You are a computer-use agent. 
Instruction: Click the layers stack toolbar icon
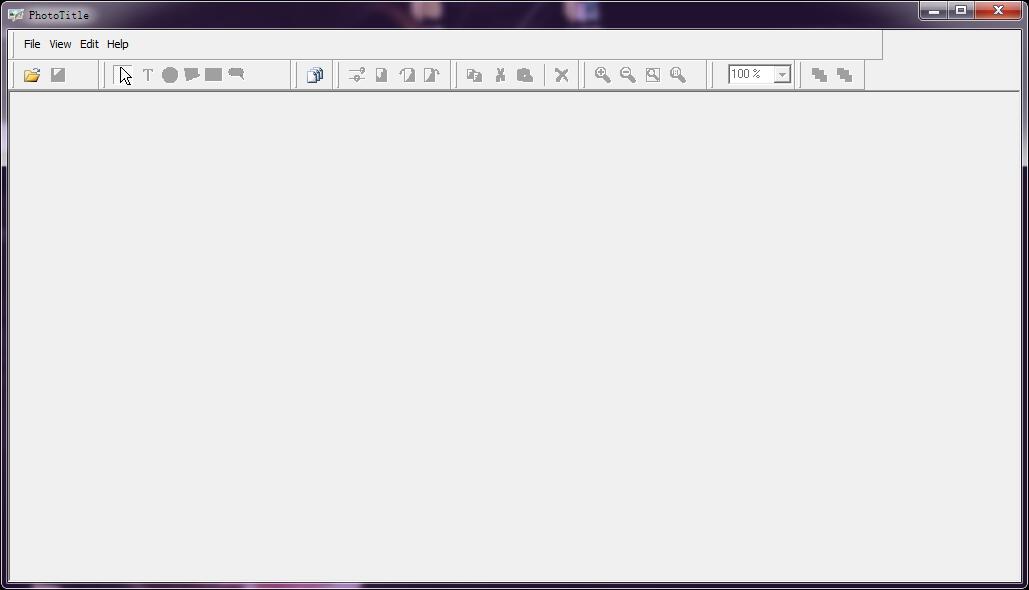(x=313, y=74)
